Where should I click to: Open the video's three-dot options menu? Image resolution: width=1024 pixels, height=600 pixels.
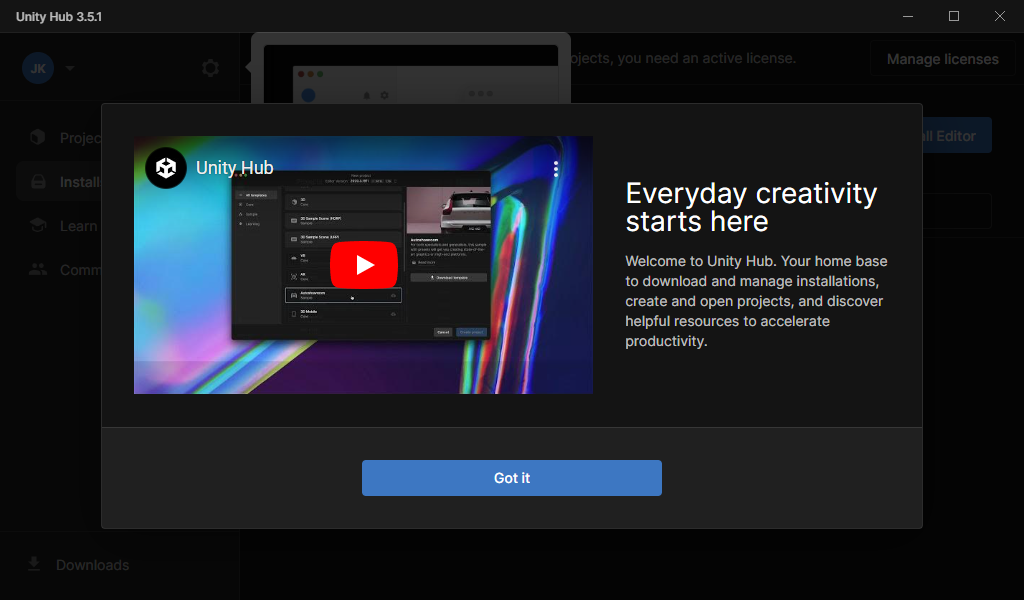coord(556,169)
